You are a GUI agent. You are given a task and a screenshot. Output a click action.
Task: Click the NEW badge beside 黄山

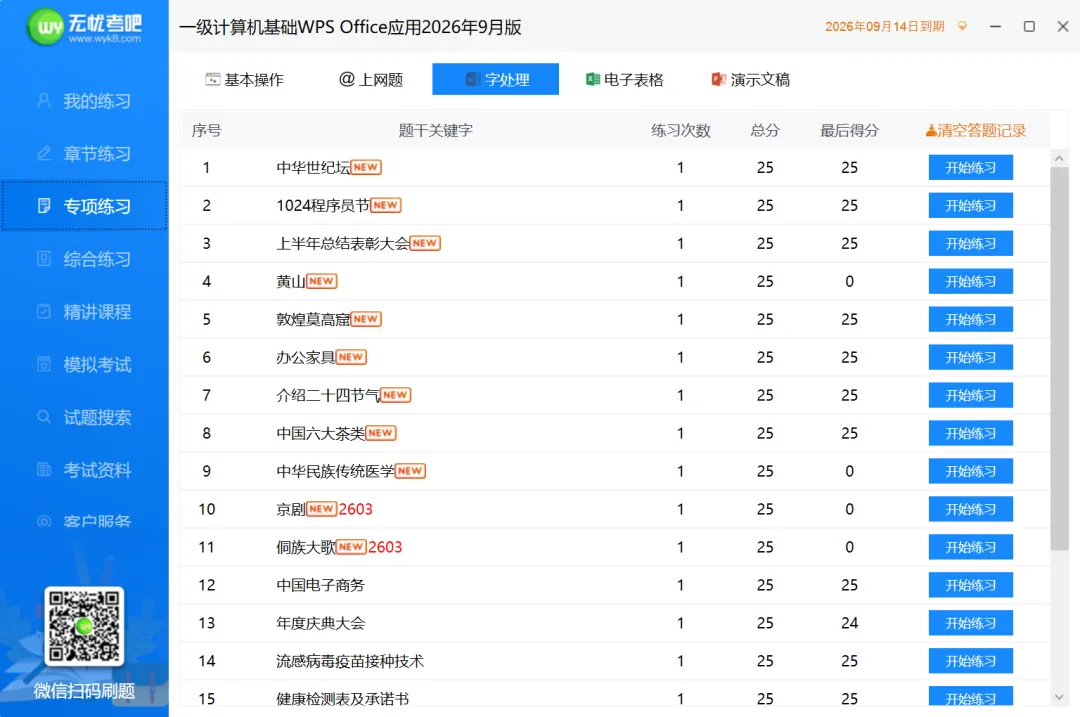pos(322,281)
